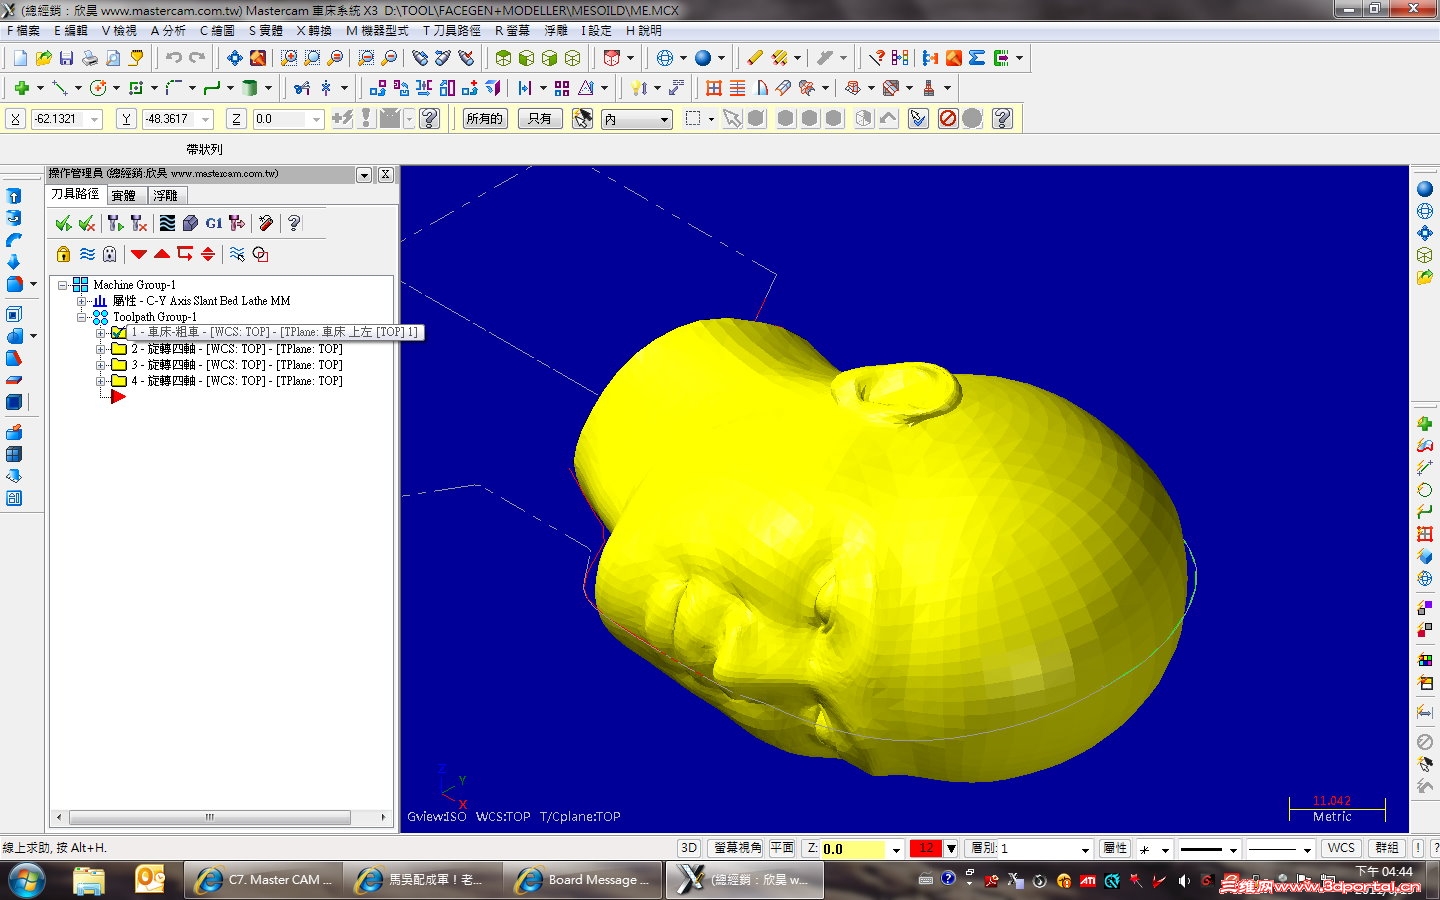Toggle the folder icon of operation 4
Viewport: 1440px width, 900px height.
pyautogui.click(x=119, y=380)
